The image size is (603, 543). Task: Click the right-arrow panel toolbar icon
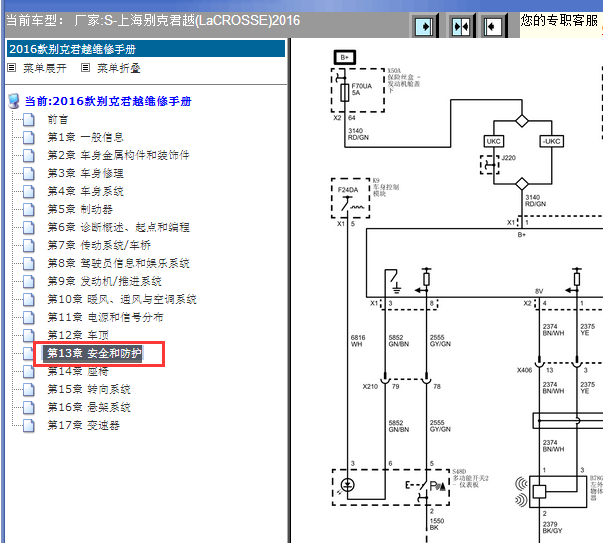pyautogui.click(x=425, y=27)
